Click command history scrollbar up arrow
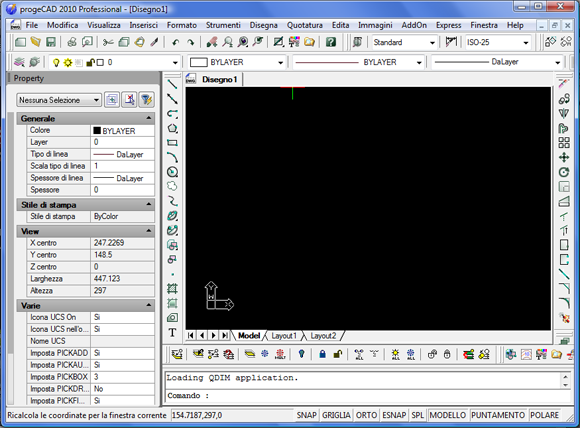This screenshot has height=428, width=580. 565,377
